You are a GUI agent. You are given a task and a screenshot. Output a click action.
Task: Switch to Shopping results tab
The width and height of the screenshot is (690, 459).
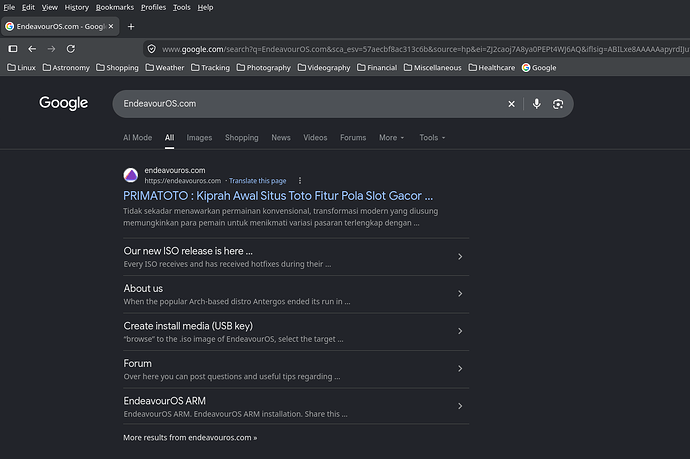pyautogui.click(x=242, y=138)
